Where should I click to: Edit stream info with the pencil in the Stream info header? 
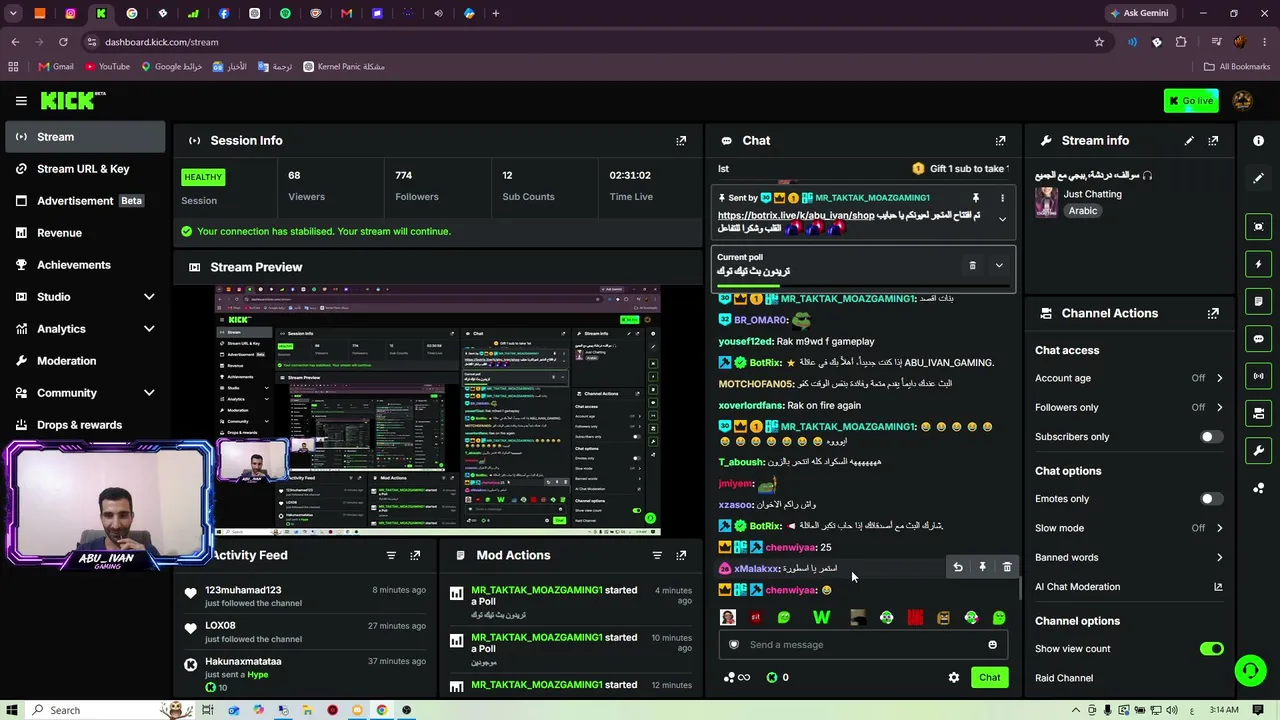tap(1189, 141)
